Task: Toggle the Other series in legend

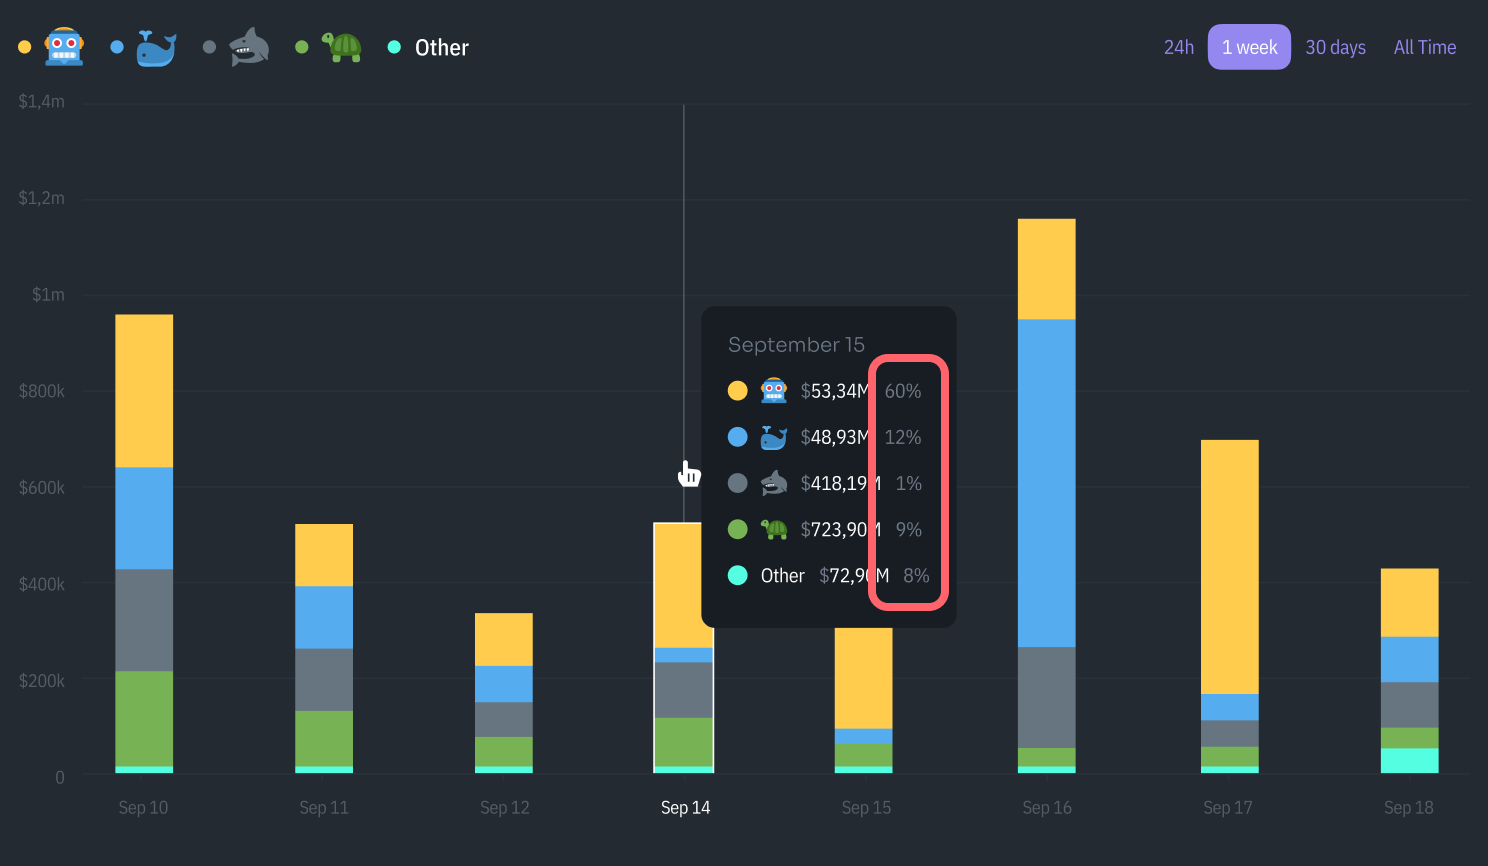Action: coord(441,48)
